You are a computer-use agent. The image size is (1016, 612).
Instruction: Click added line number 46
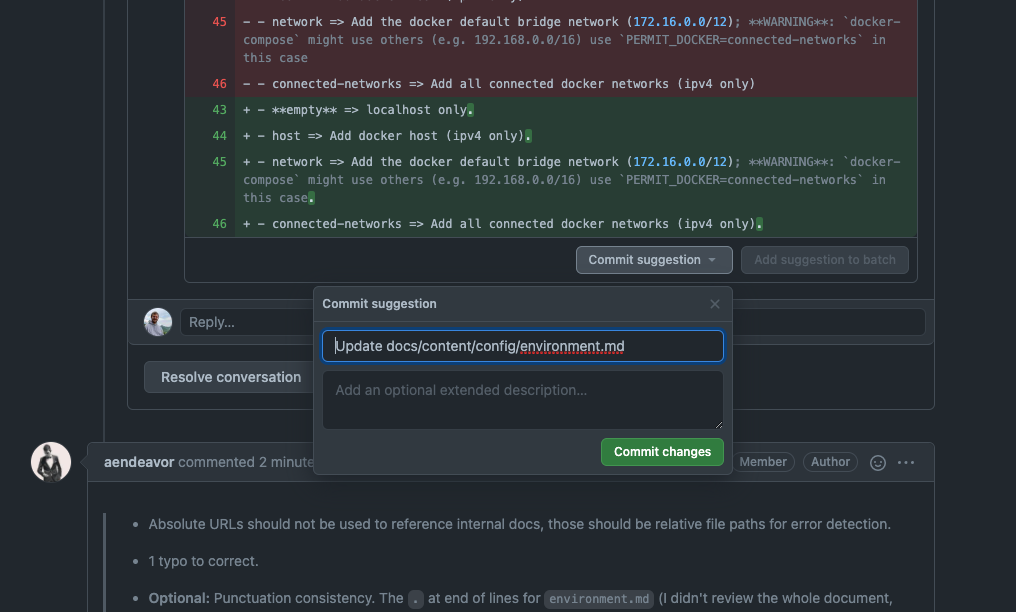219,224
